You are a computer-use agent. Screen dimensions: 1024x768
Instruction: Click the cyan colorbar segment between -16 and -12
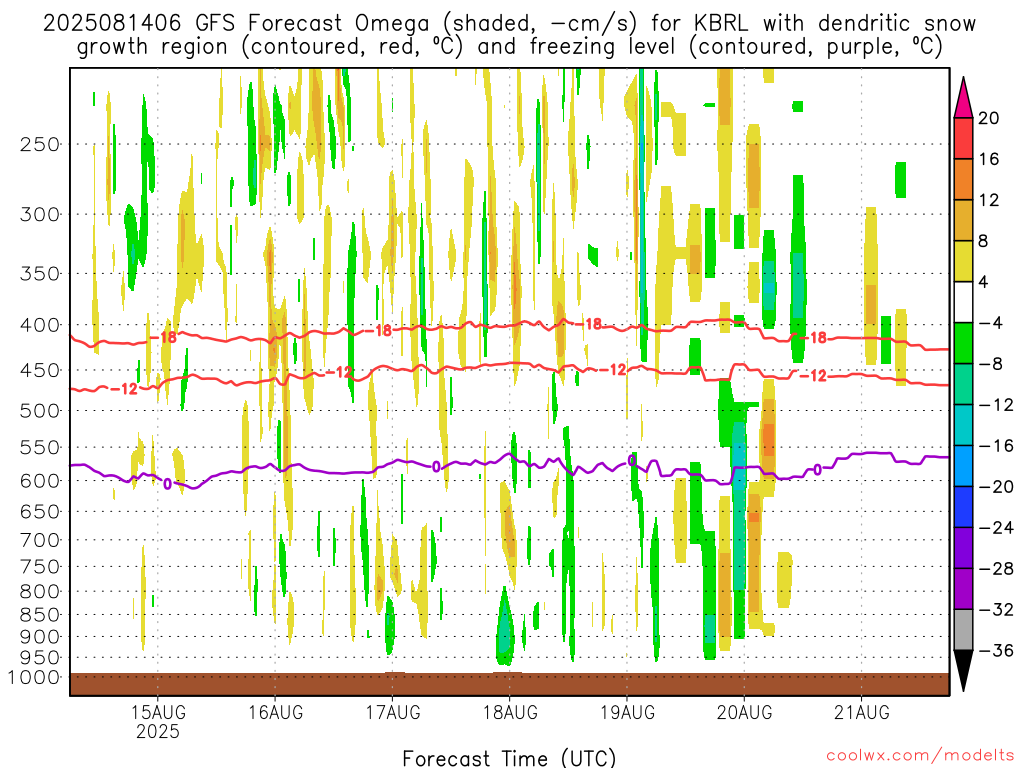tap(963, 425)
